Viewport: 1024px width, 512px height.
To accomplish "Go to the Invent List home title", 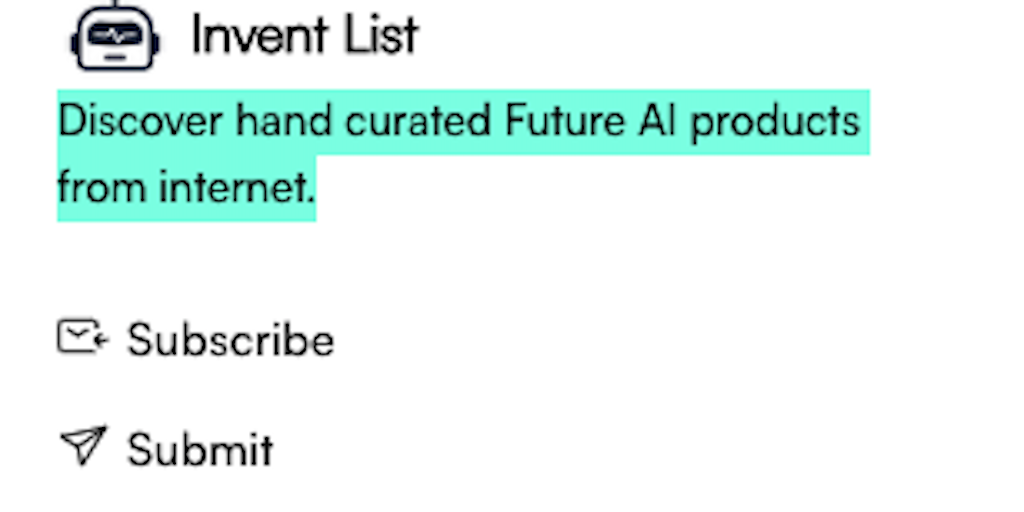I will [304, 36].
